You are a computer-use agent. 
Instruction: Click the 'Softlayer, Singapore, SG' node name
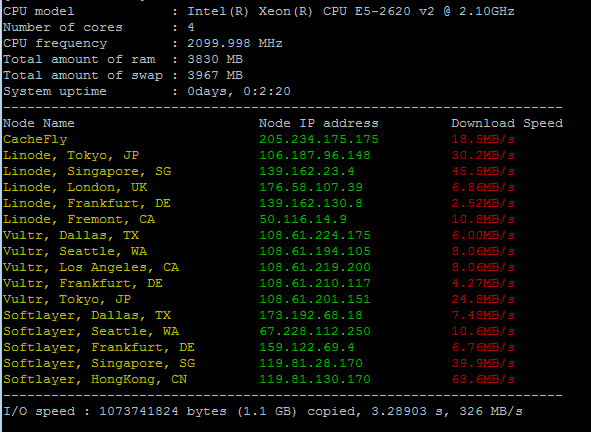coord(99,364)
